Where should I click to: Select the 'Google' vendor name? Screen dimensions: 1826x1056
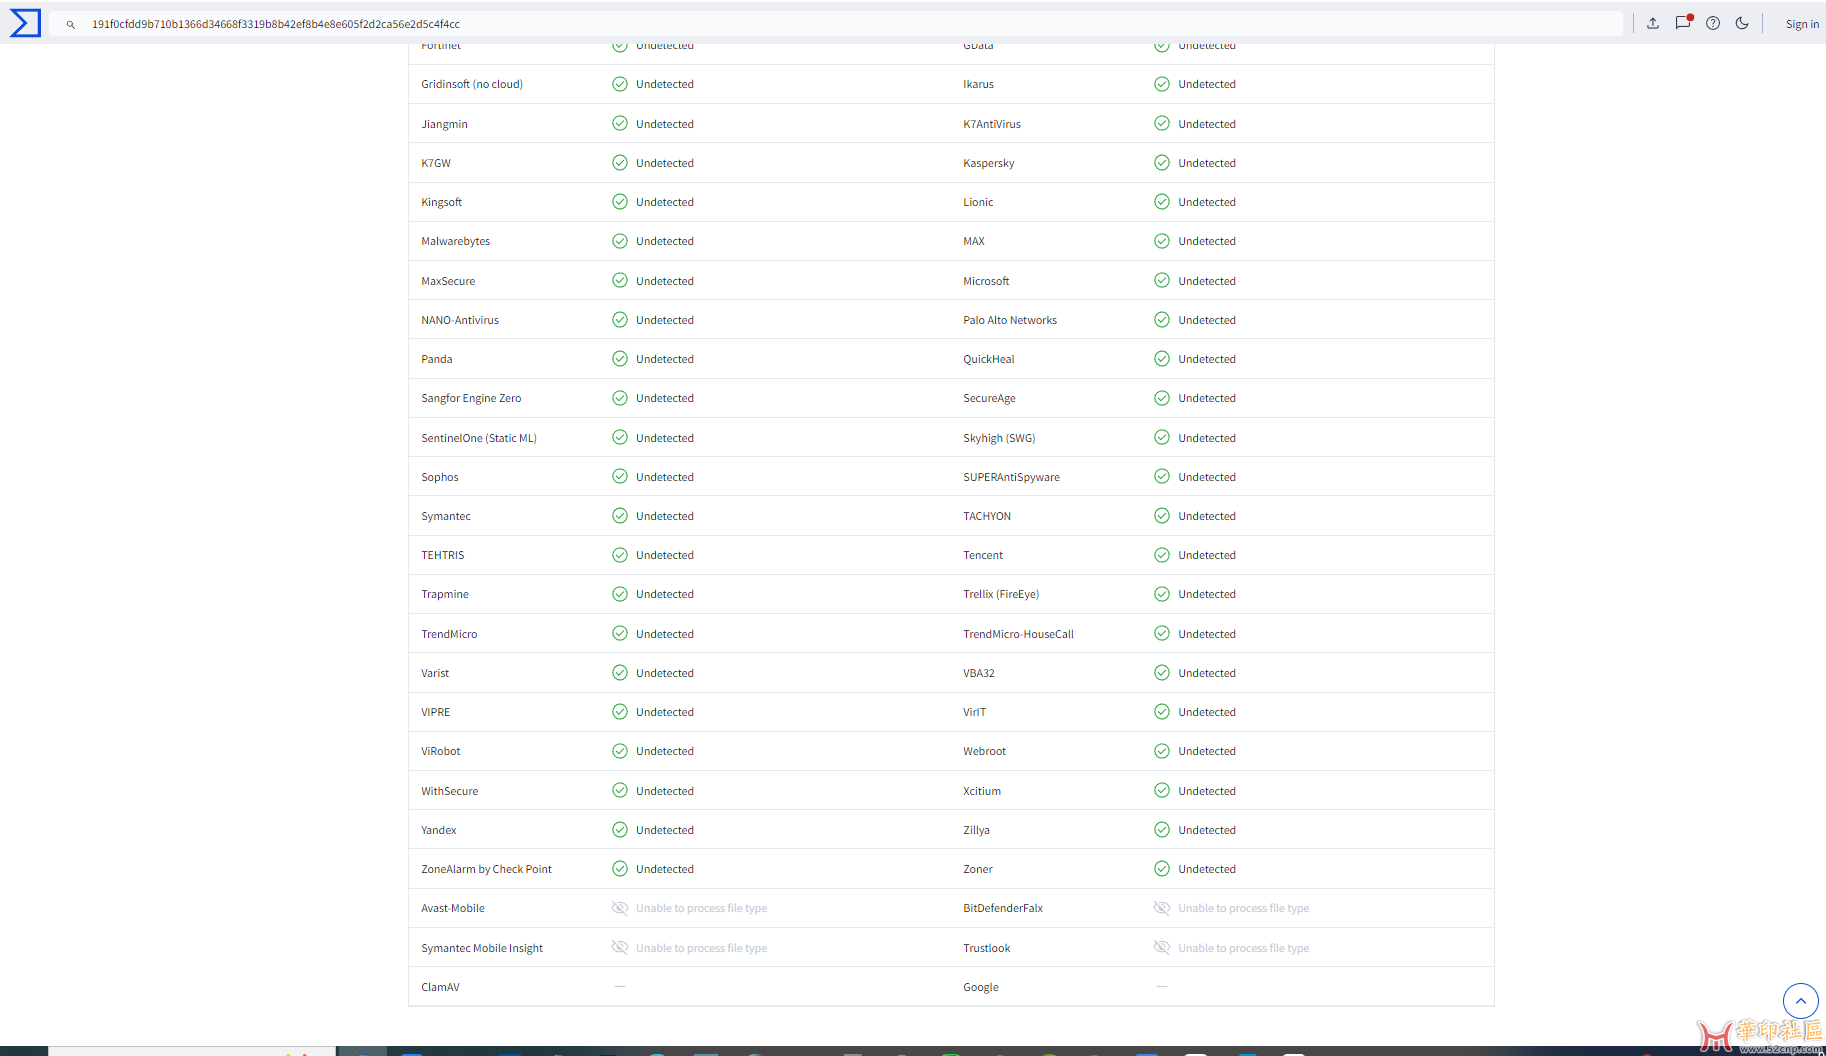[981, 987]
